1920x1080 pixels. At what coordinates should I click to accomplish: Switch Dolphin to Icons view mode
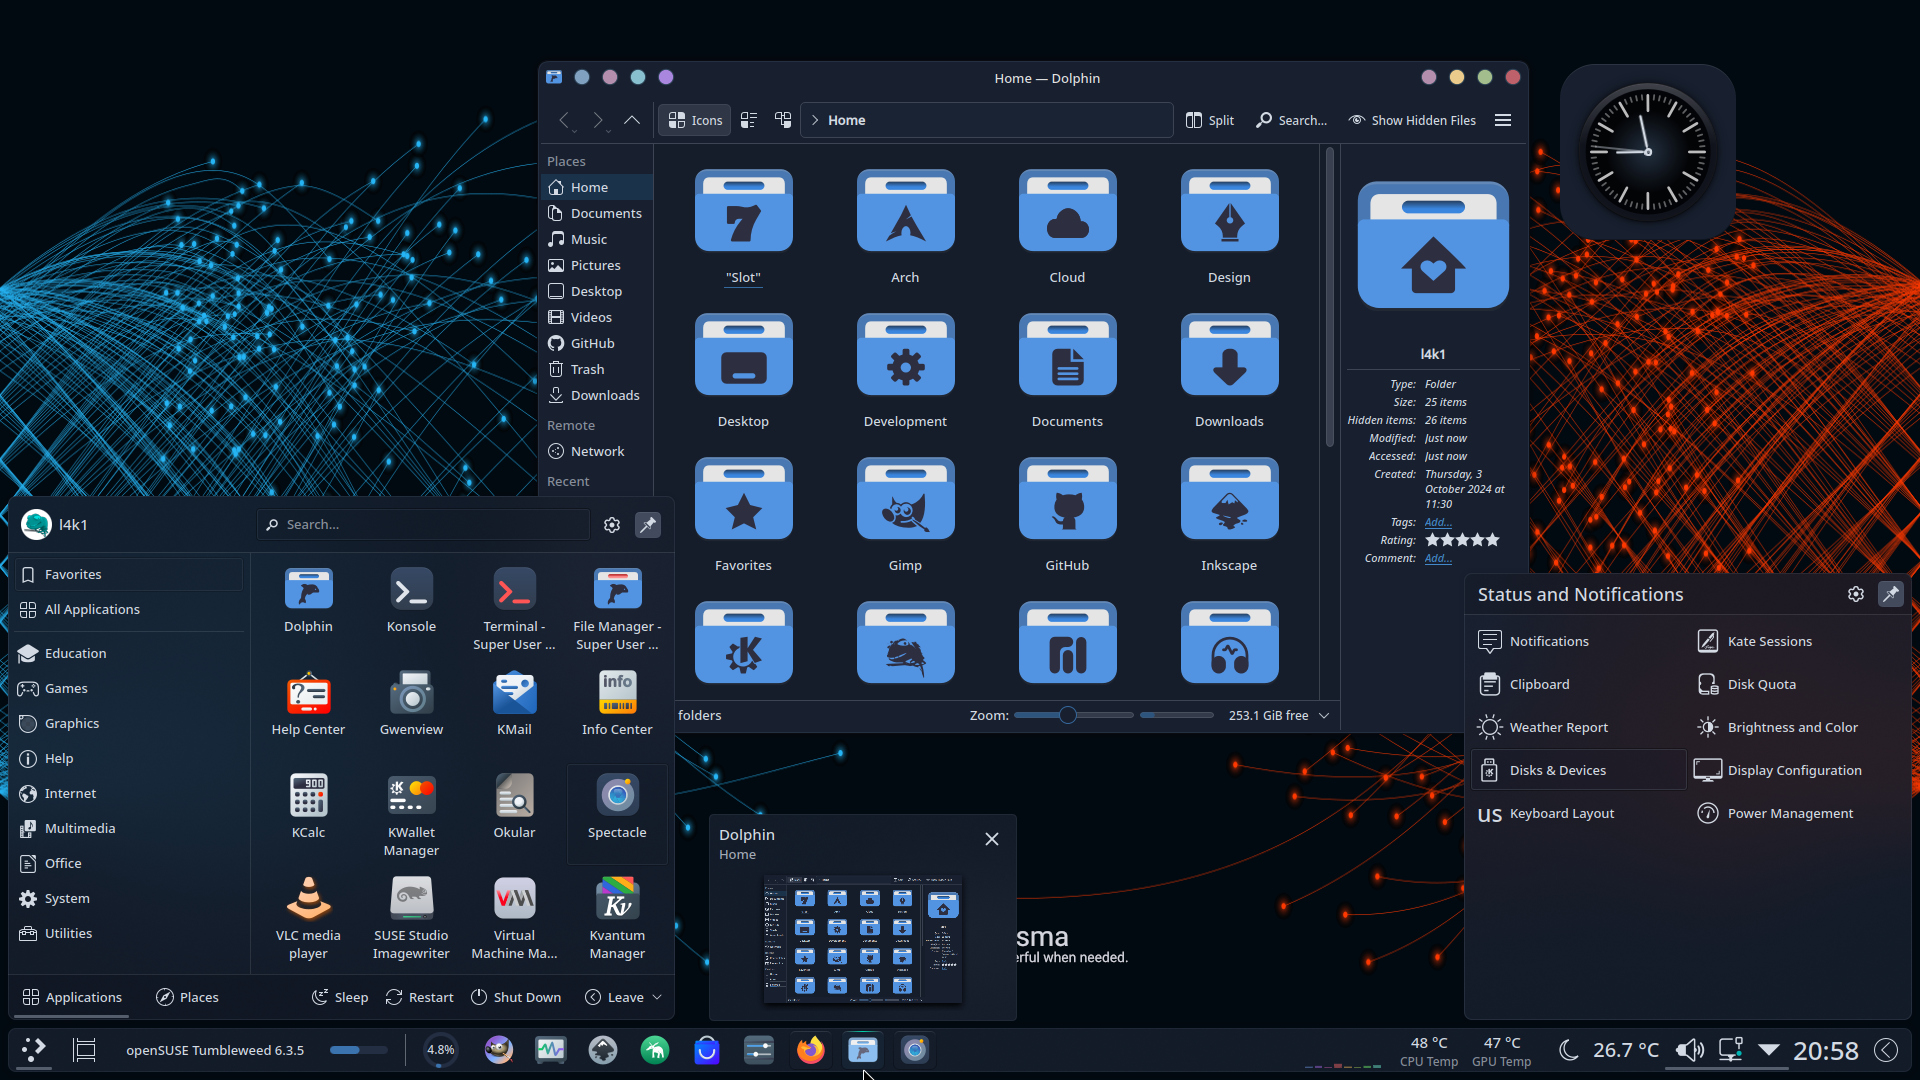pos(695,120)
